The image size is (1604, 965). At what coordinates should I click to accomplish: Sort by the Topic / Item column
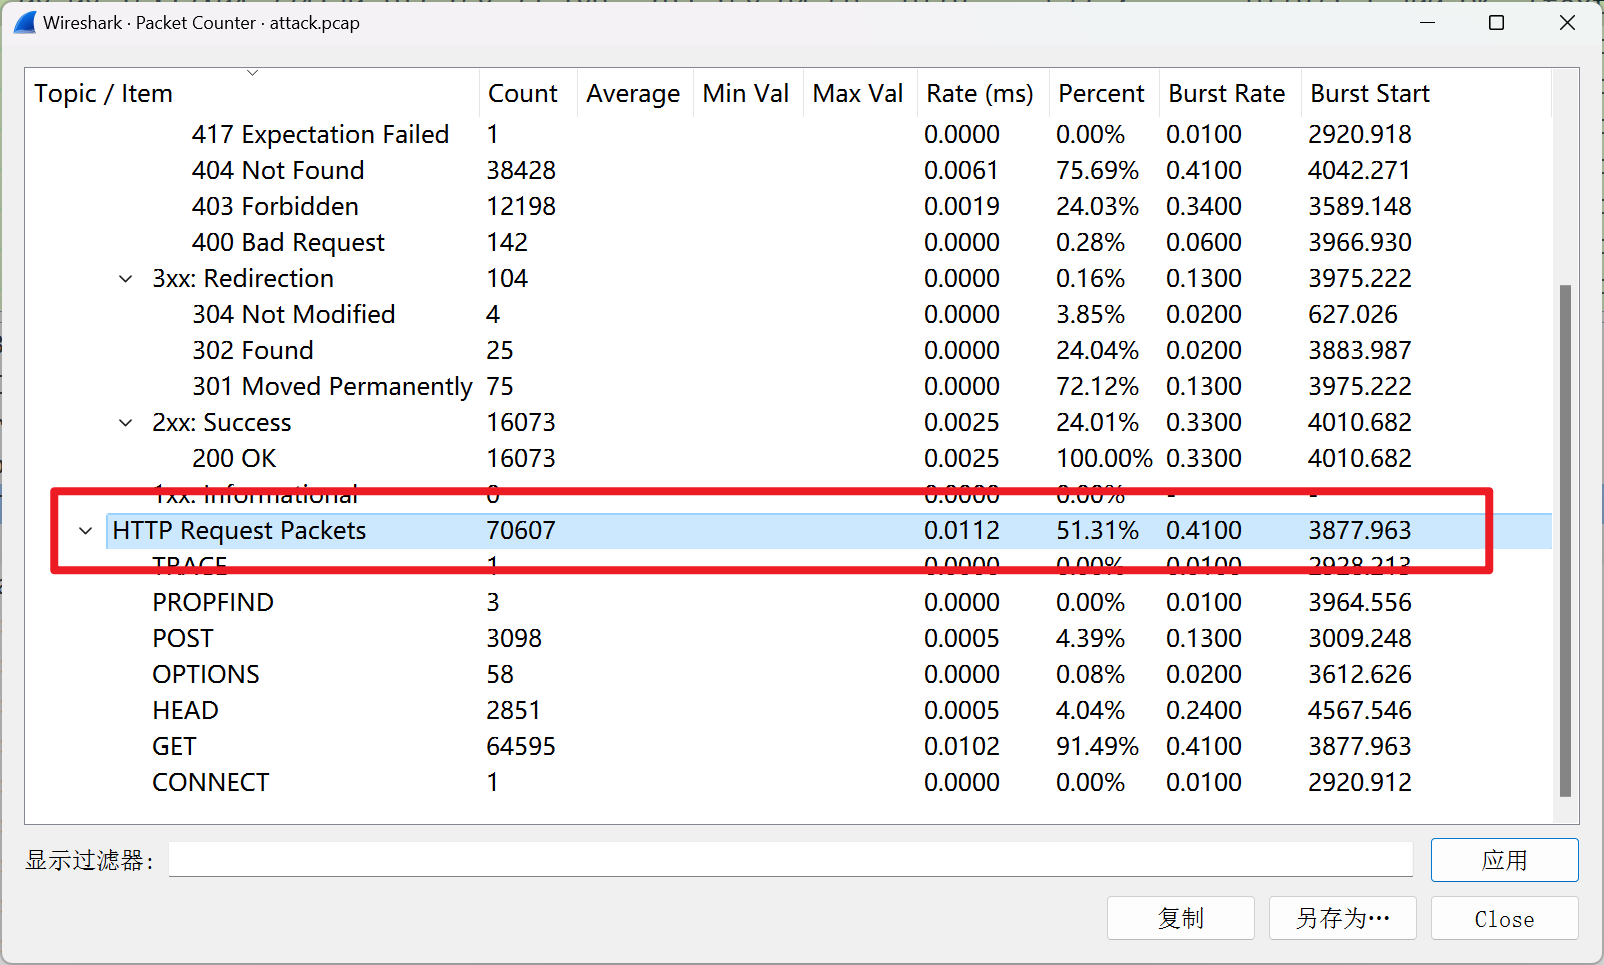(252, 93)
